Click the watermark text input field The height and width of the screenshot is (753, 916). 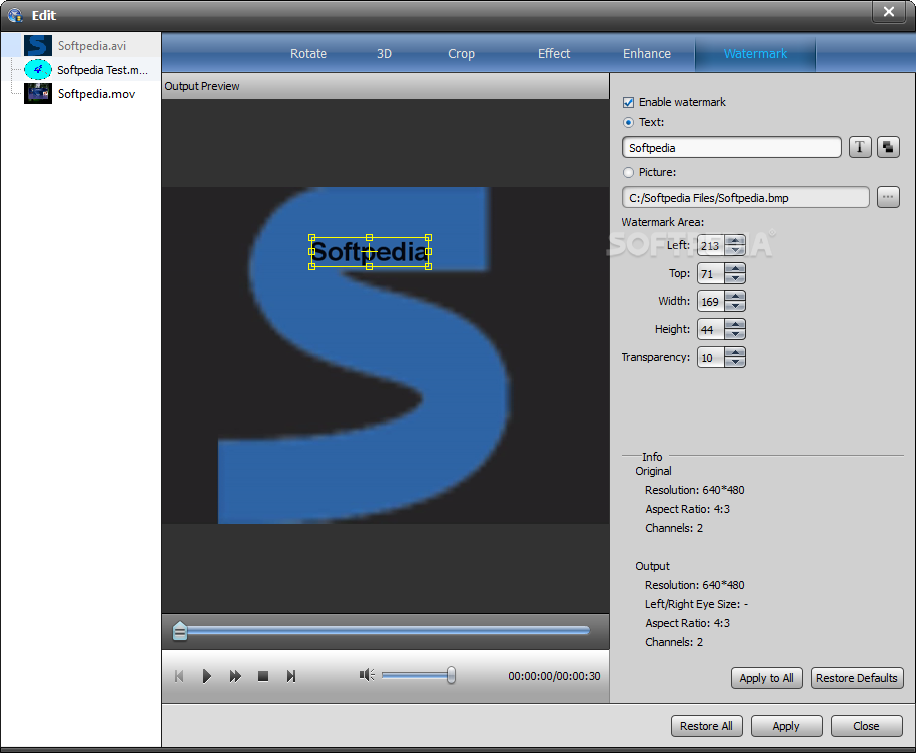click(731, 148)
